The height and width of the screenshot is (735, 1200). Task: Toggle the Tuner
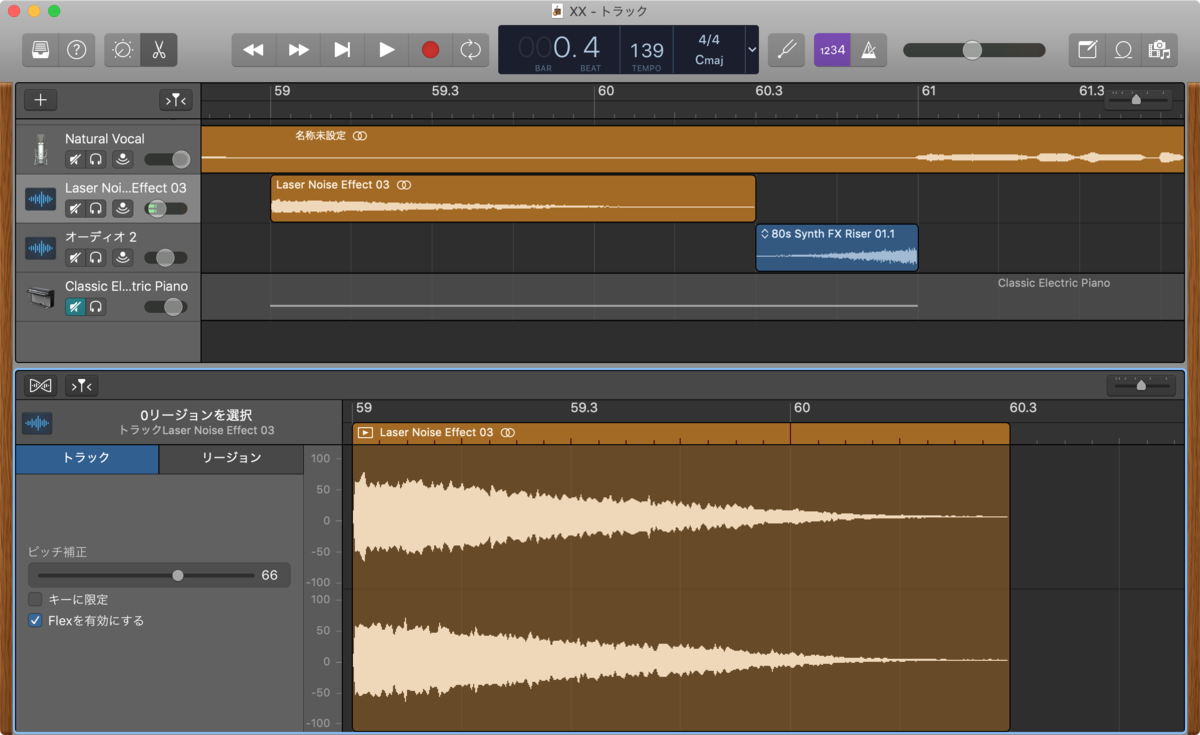point(786,50)
